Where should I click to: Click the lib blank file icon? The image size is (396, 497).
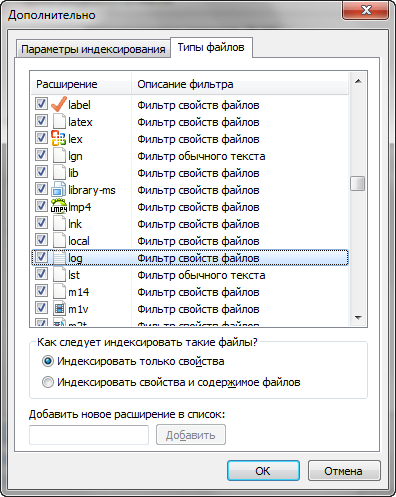click(x=59, y=172)
